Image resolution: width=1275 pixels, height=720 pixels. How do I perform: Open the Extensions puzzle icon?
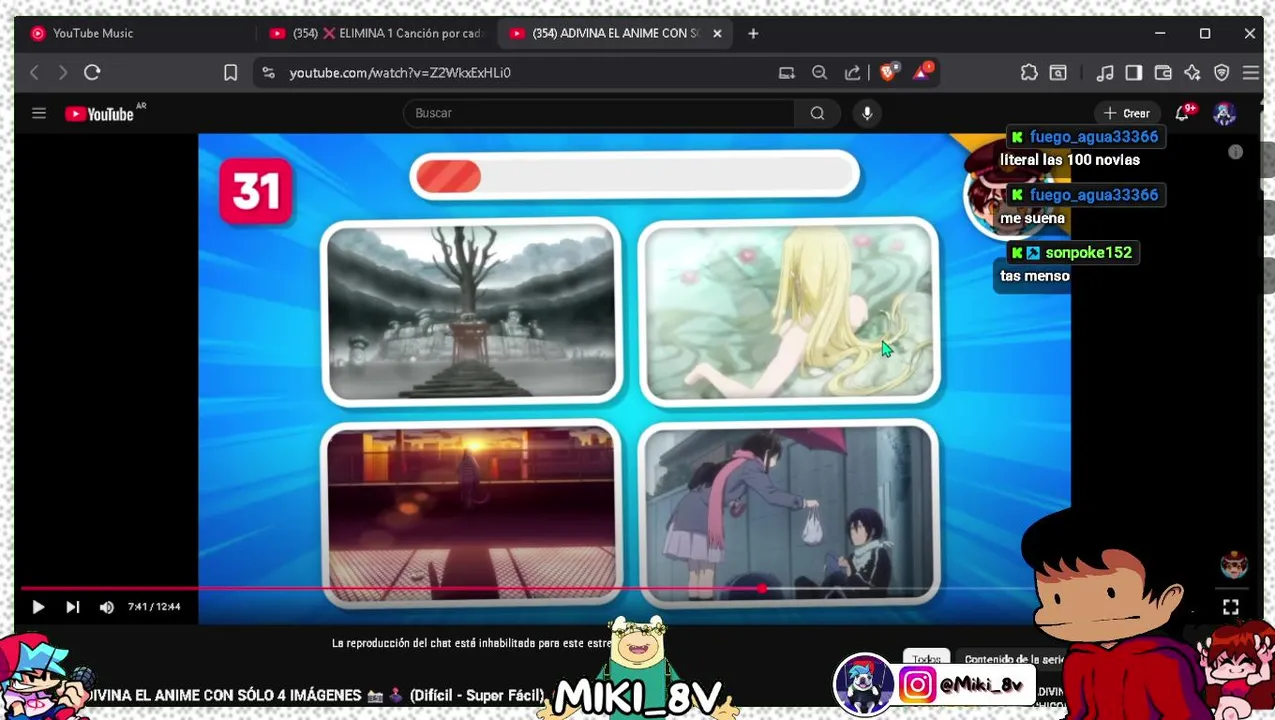point(1029,73)
